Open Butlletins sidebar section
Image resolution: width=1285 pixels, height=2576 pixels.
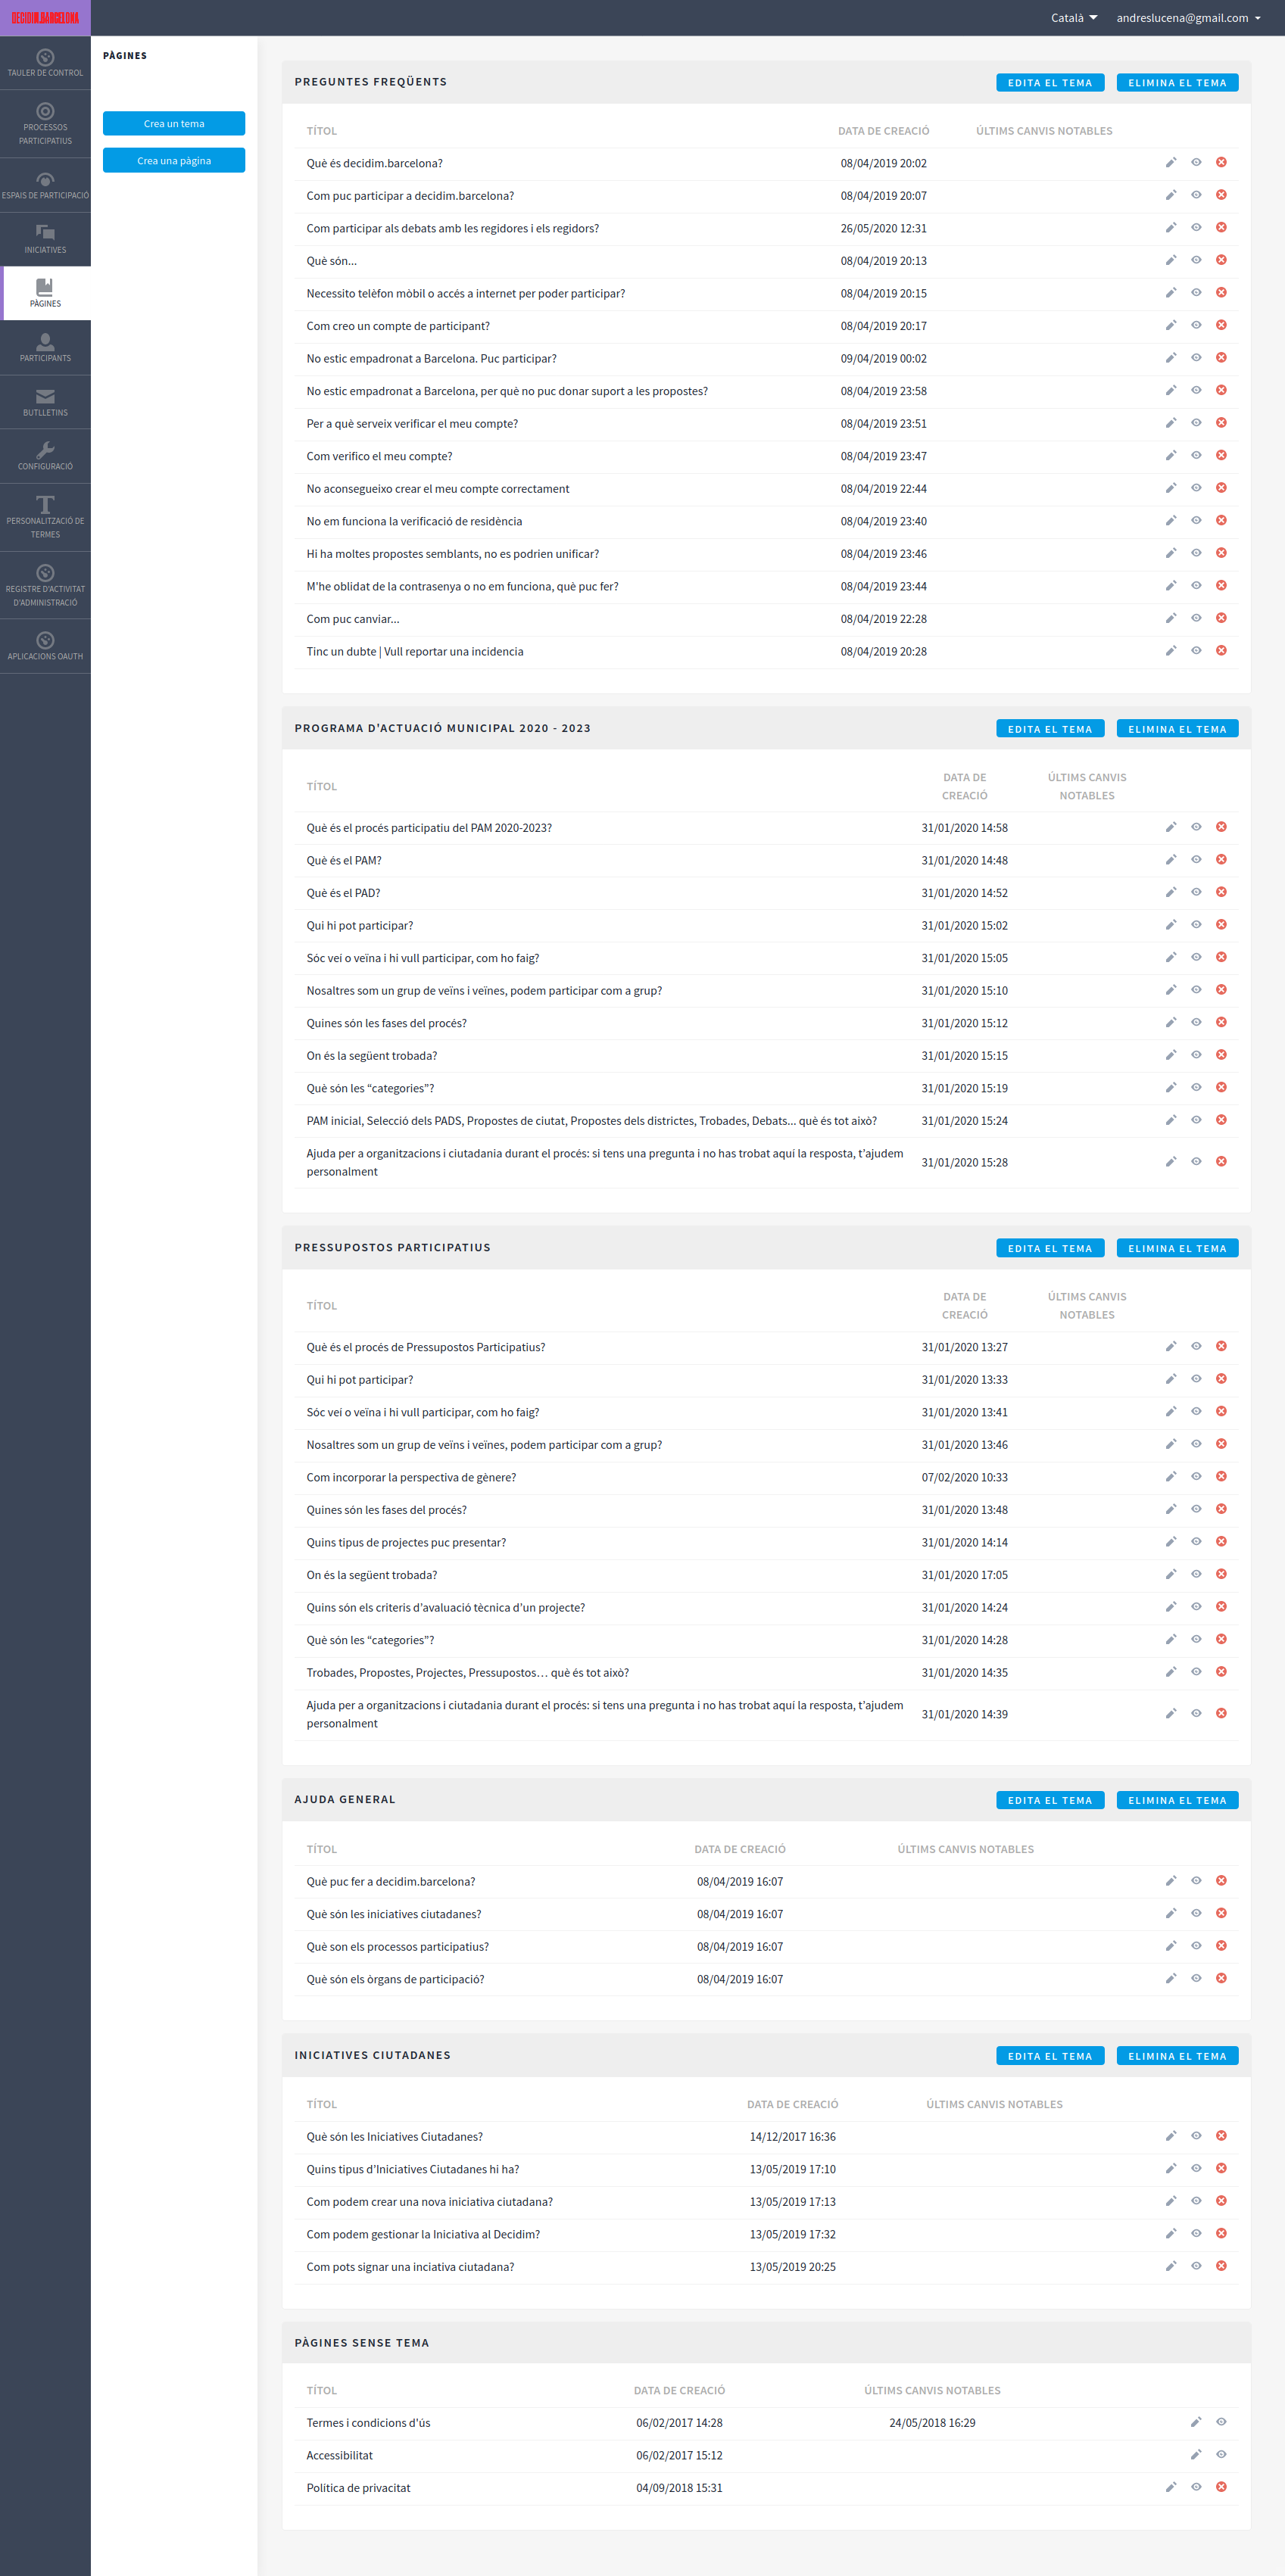pos(45,402)
